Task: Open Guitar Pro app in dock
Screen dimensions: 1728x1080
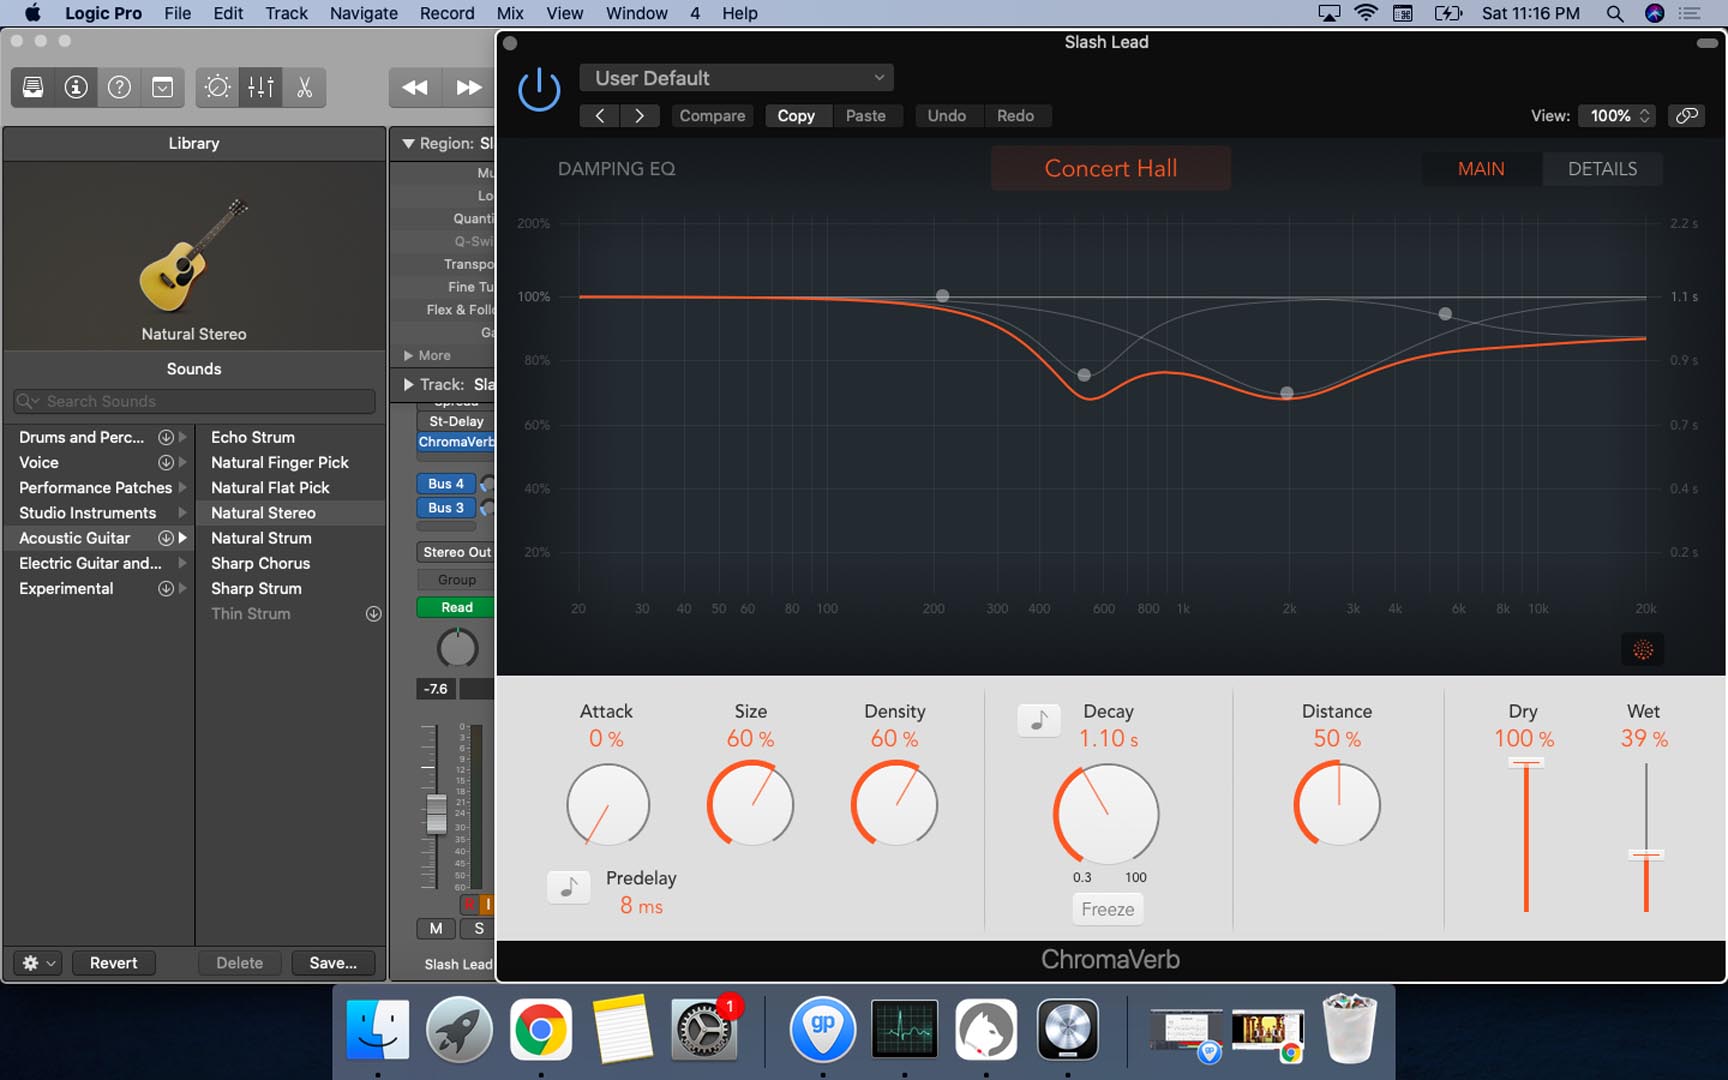Action: click(823, 1029)
